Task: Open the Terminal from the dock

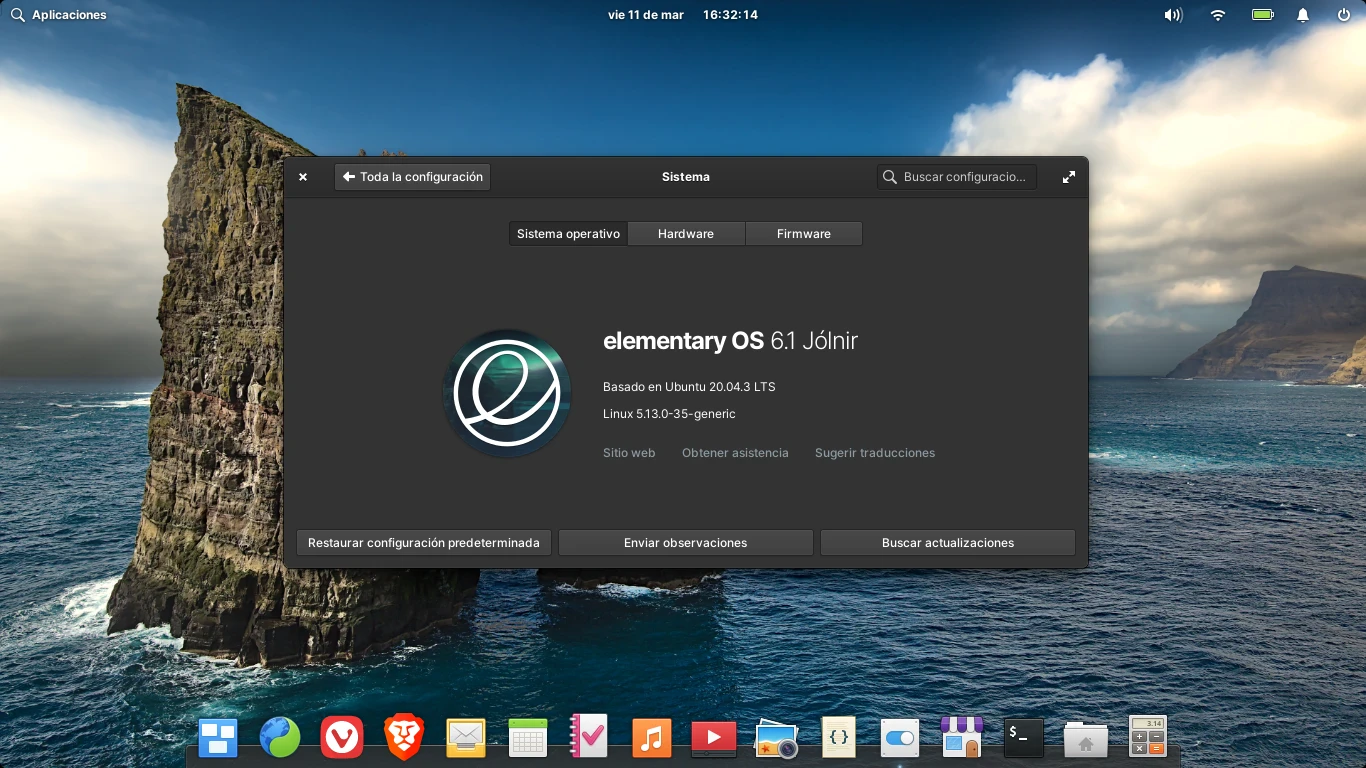Action: pyautogui.click(x=1024, y=738)
